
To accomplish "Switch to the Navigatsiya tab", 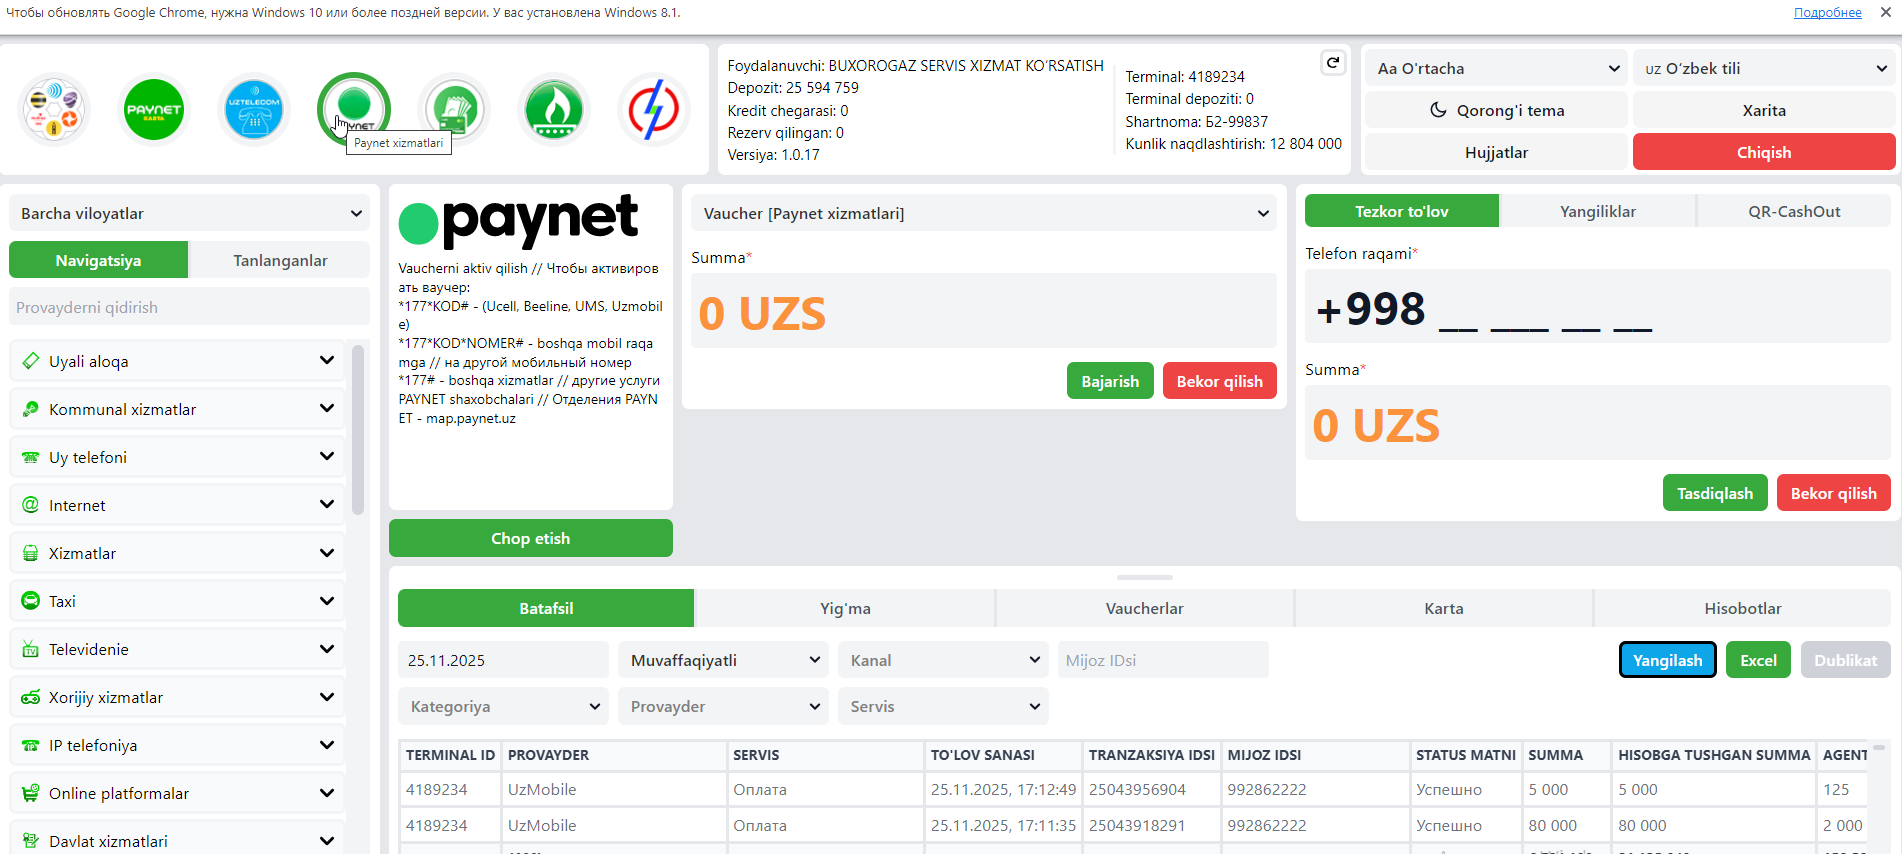I will pyautogui.click(x=98, y=260).
